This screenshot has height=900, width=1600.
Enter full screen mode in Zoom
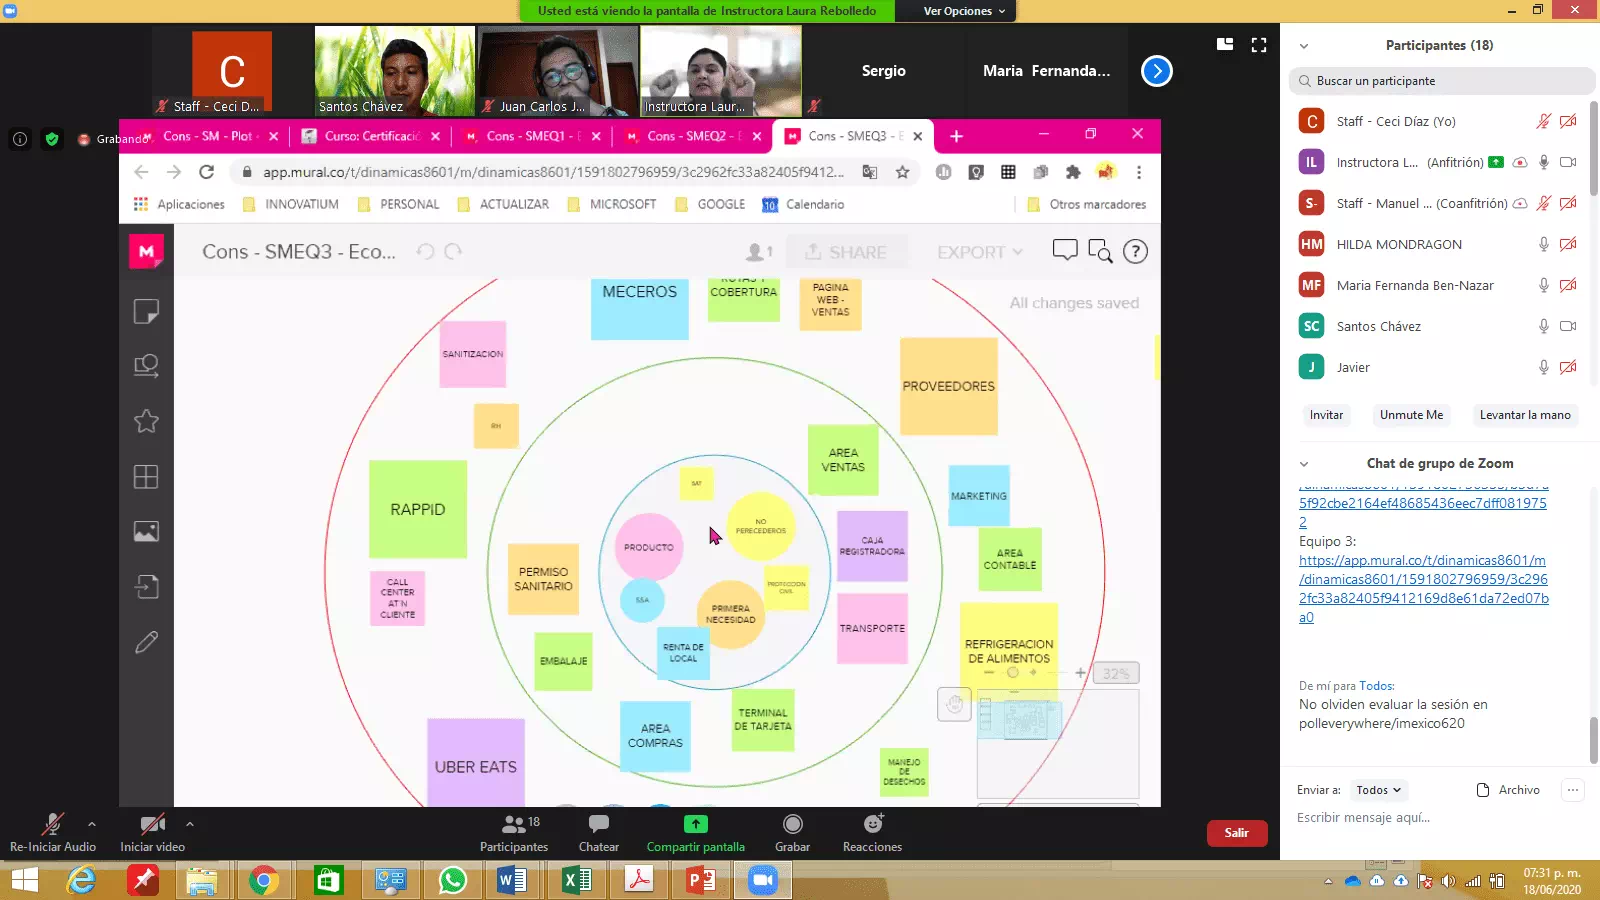tap(1259, 45)
